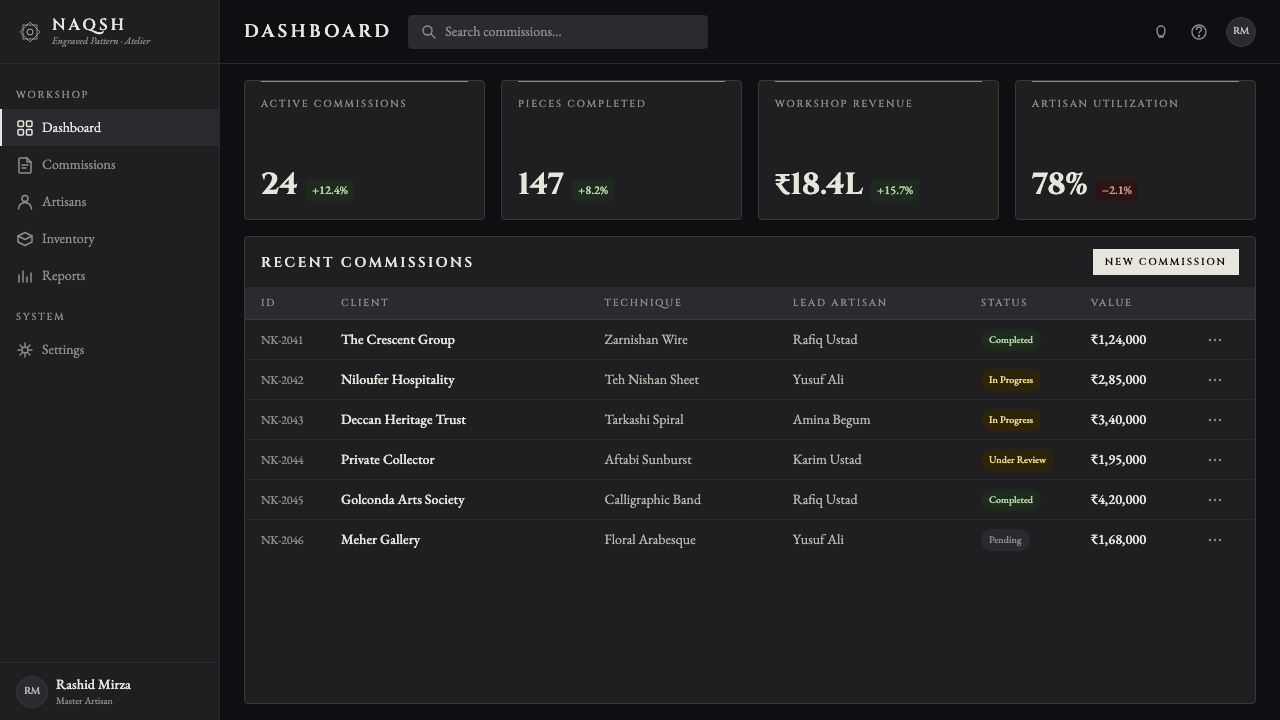Click the RM avatar in top bar
1280x720 pixels.
pos(1241,32)
